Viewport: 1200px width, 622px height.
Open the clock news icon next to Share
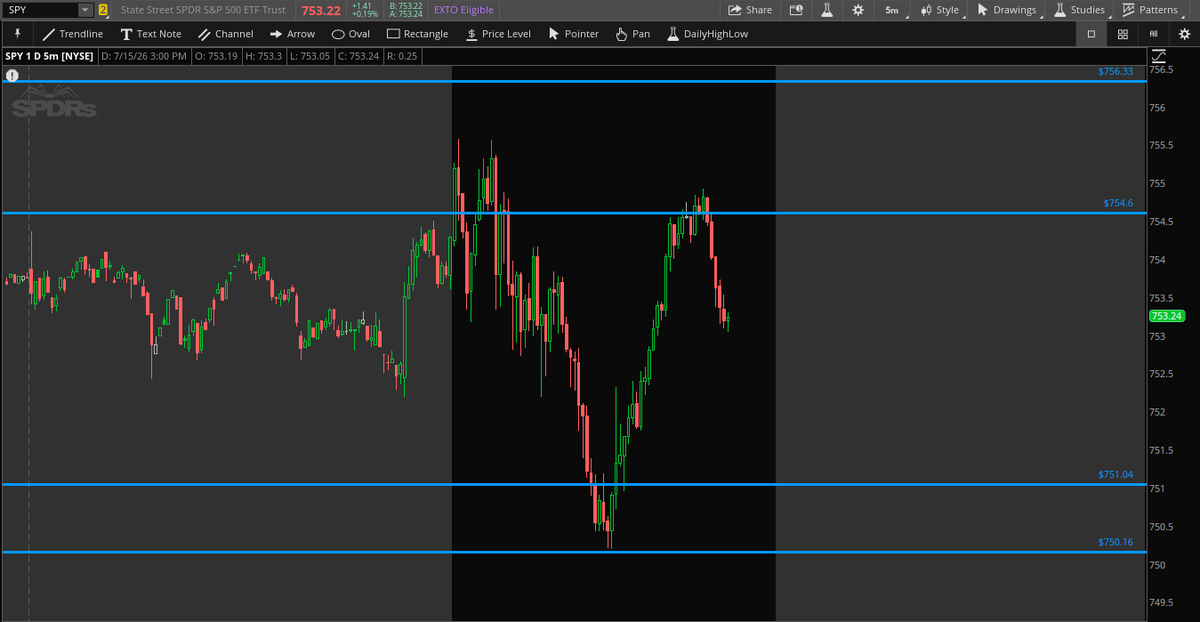click(796, 10)
